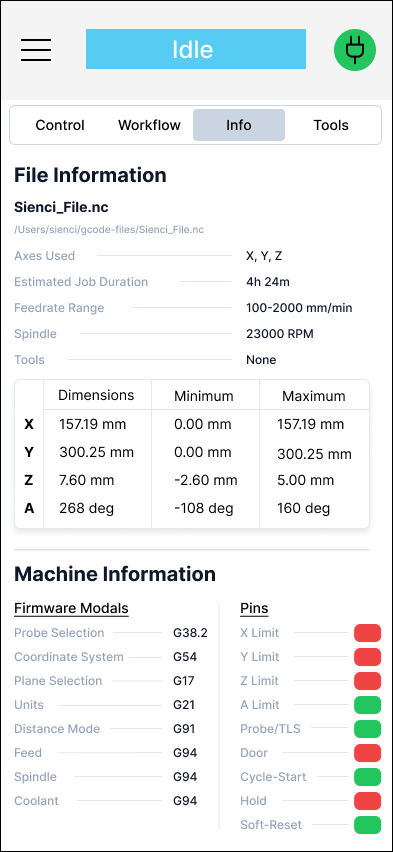Click the 4h 24m job duration value
Screen dimensions: 393x852
(x=268, y=282)
